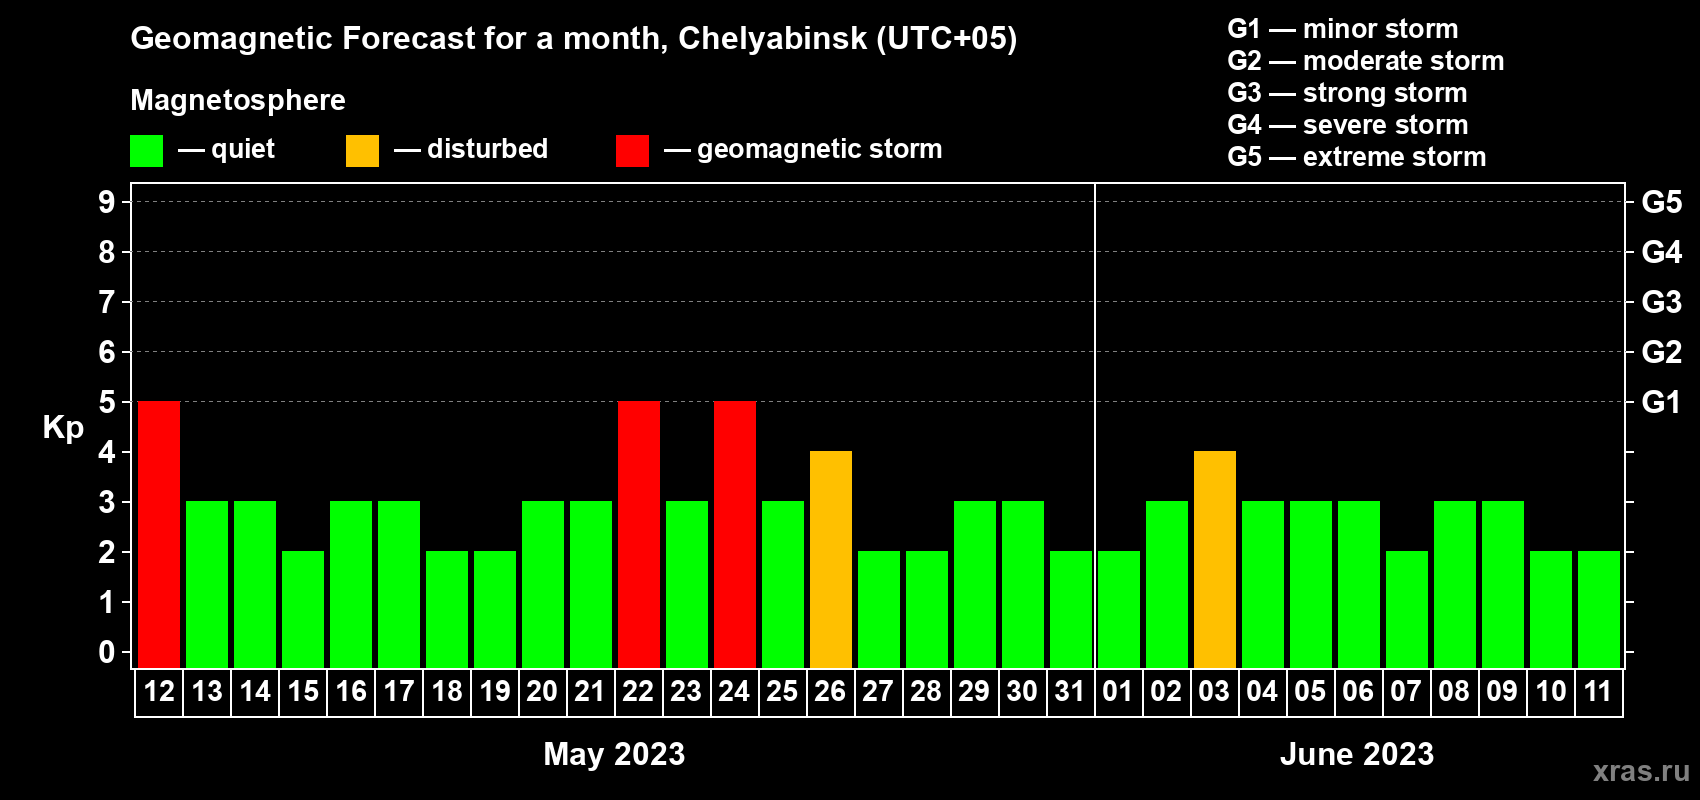
Task: Click date label 16 on the axis
Action: pos(351,691)
